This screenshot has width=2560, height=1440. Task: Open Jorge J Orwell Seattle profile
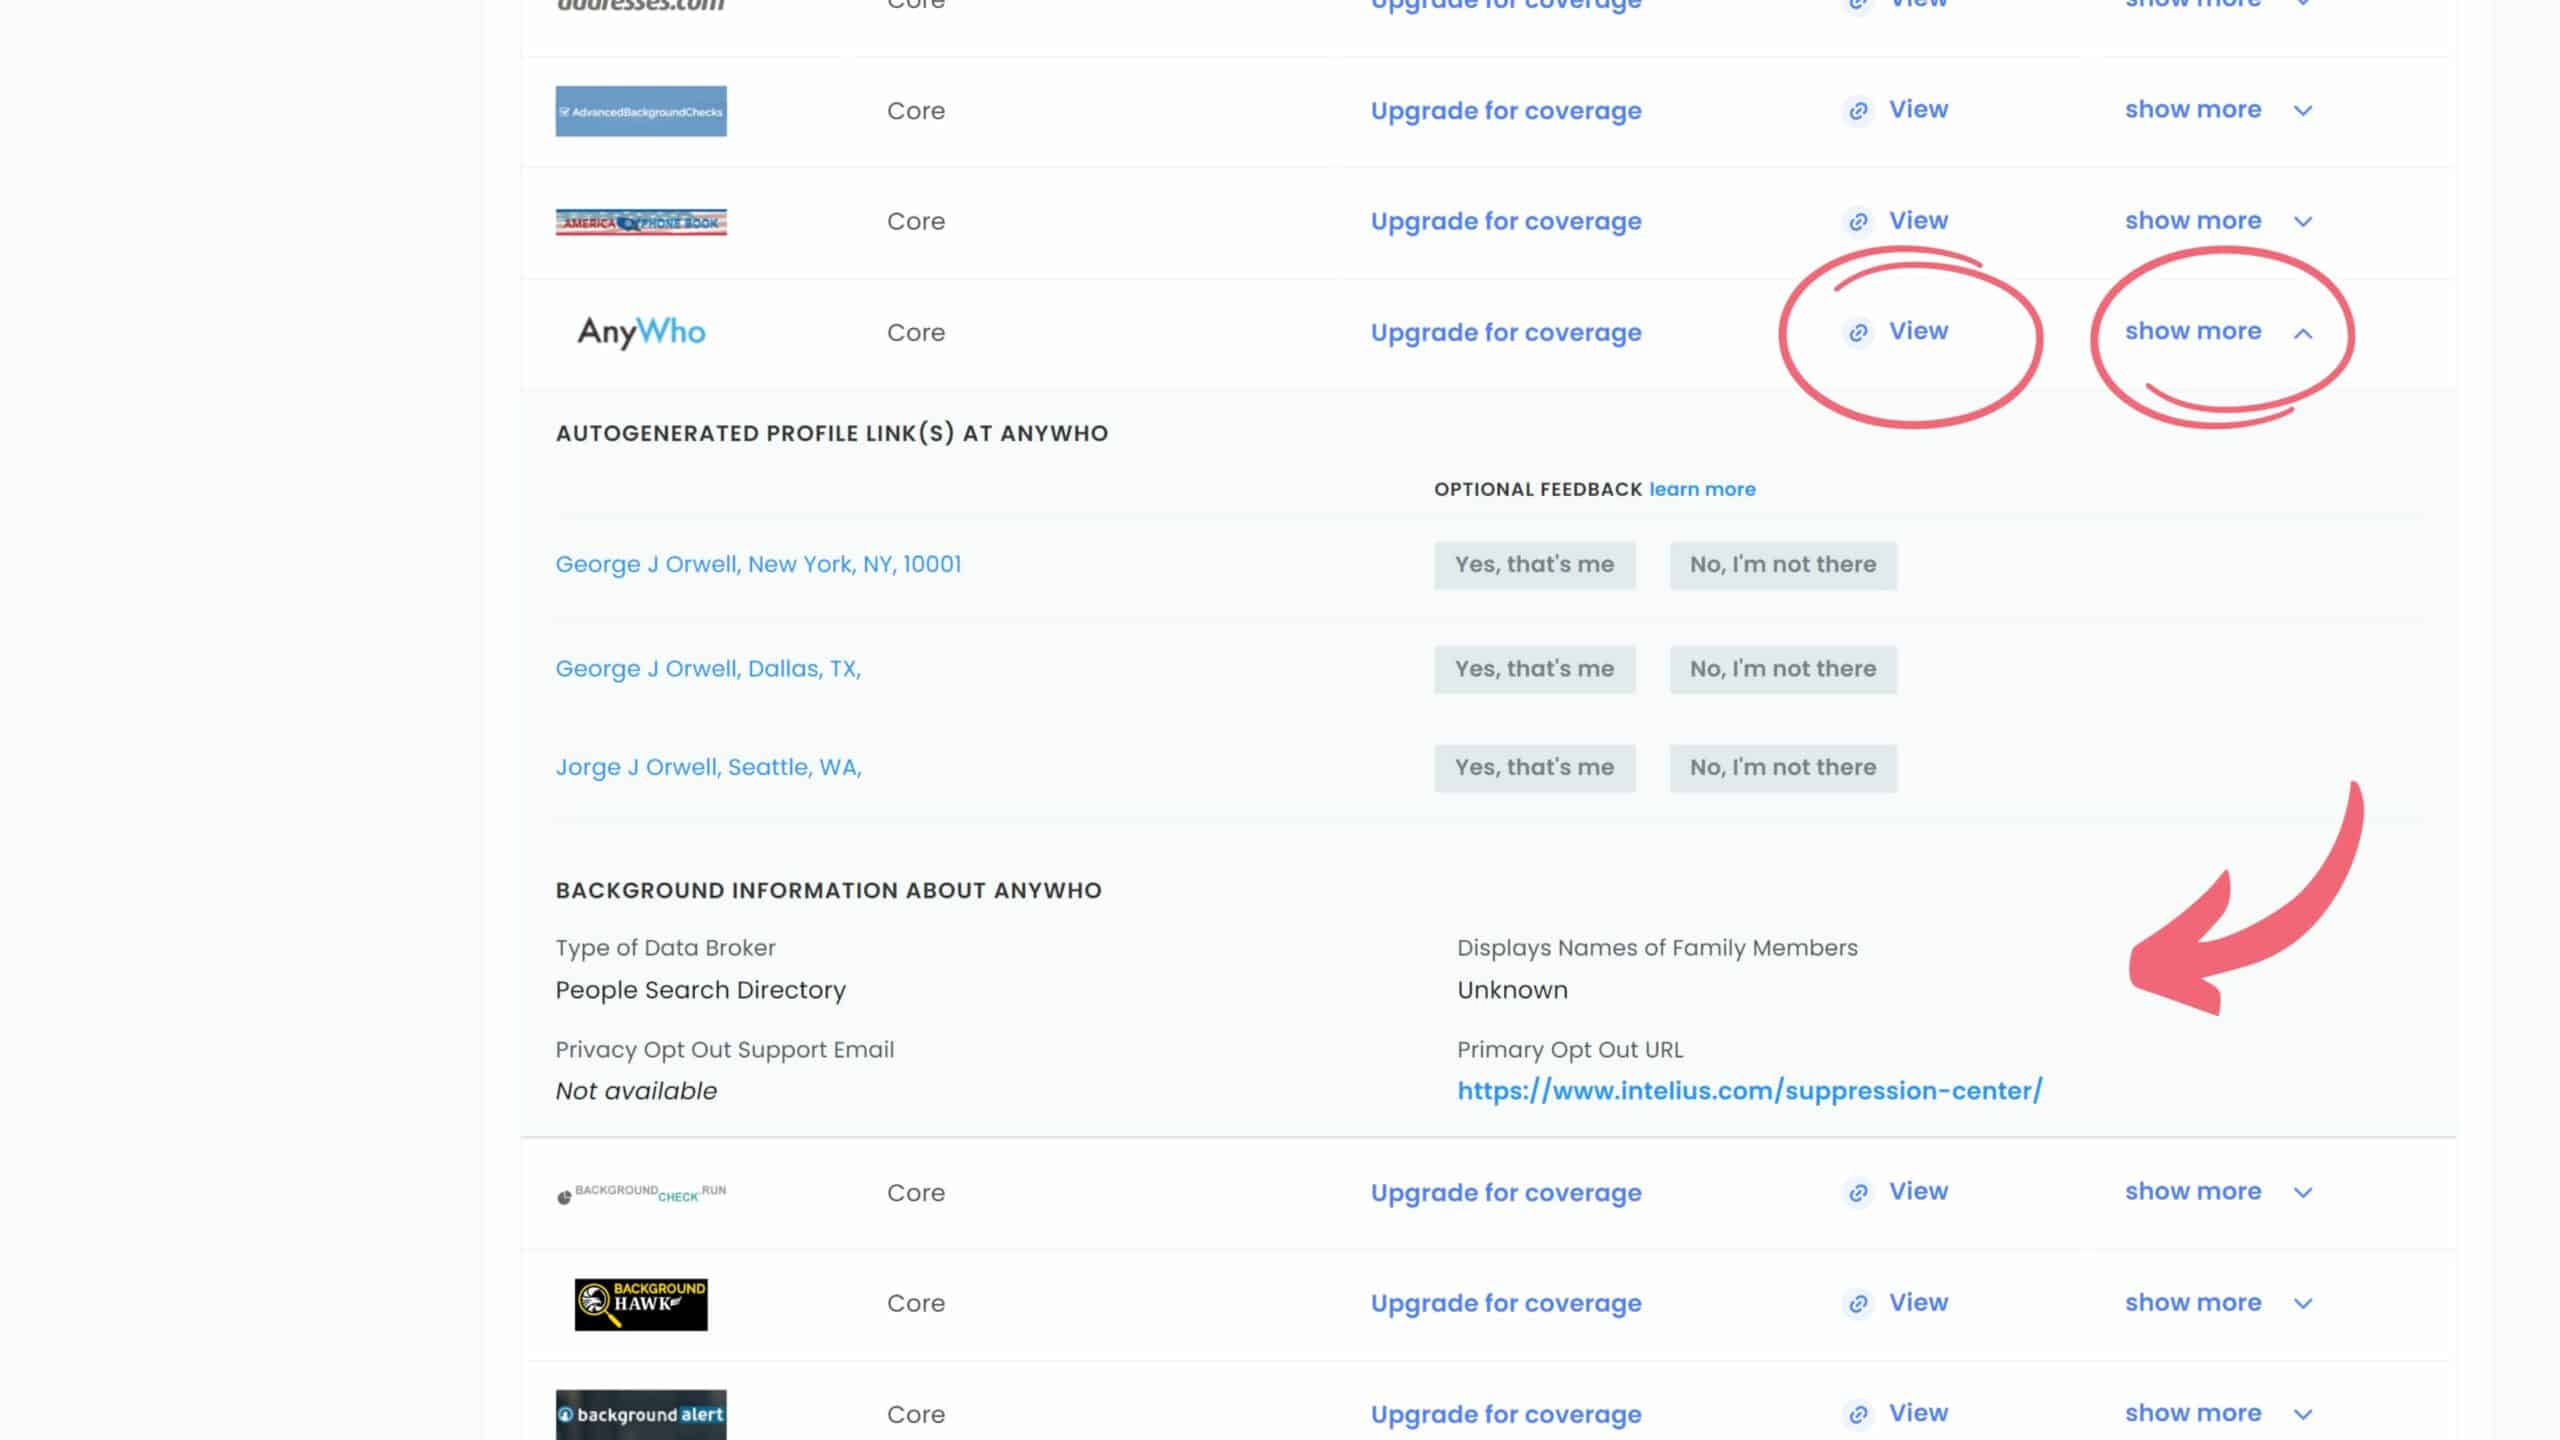(708, 767)
